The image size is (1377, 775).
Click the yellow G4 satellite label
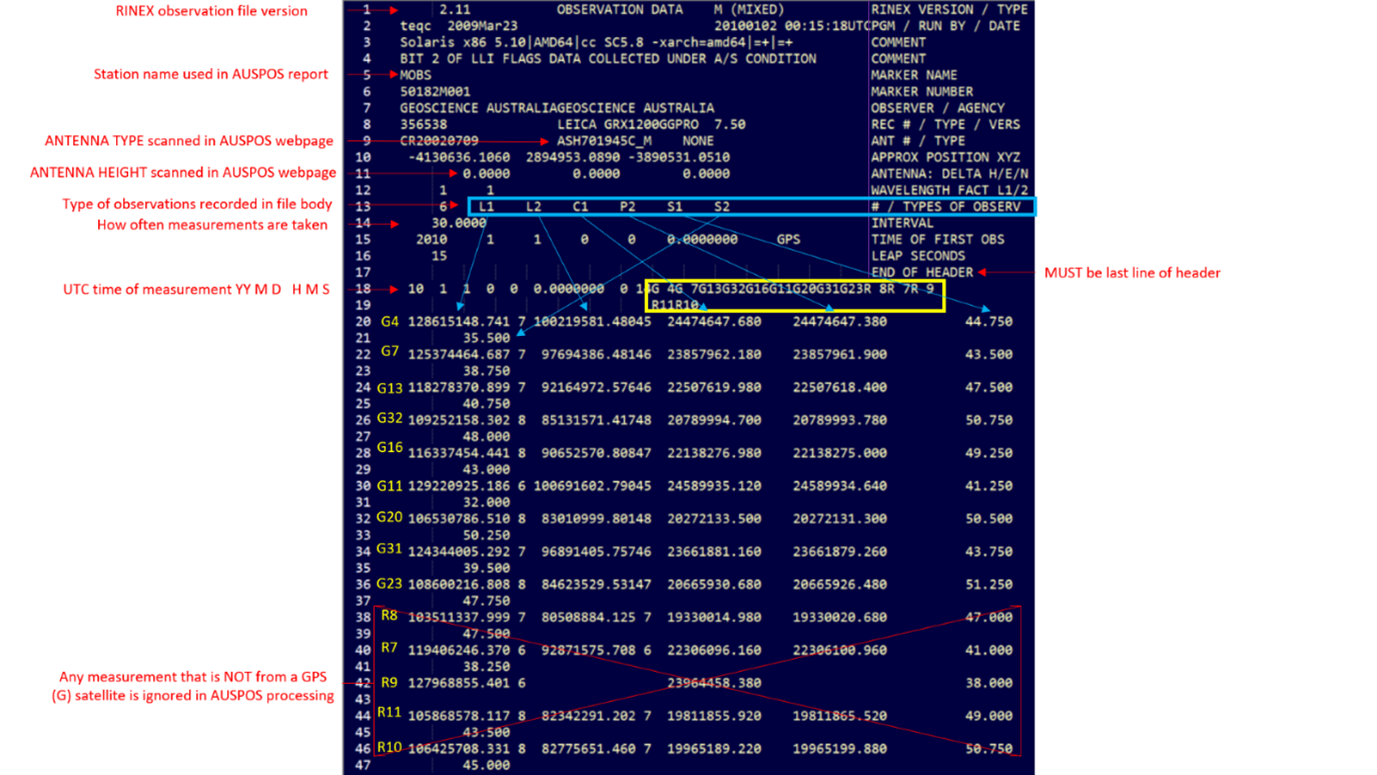(x=389, y=321)
